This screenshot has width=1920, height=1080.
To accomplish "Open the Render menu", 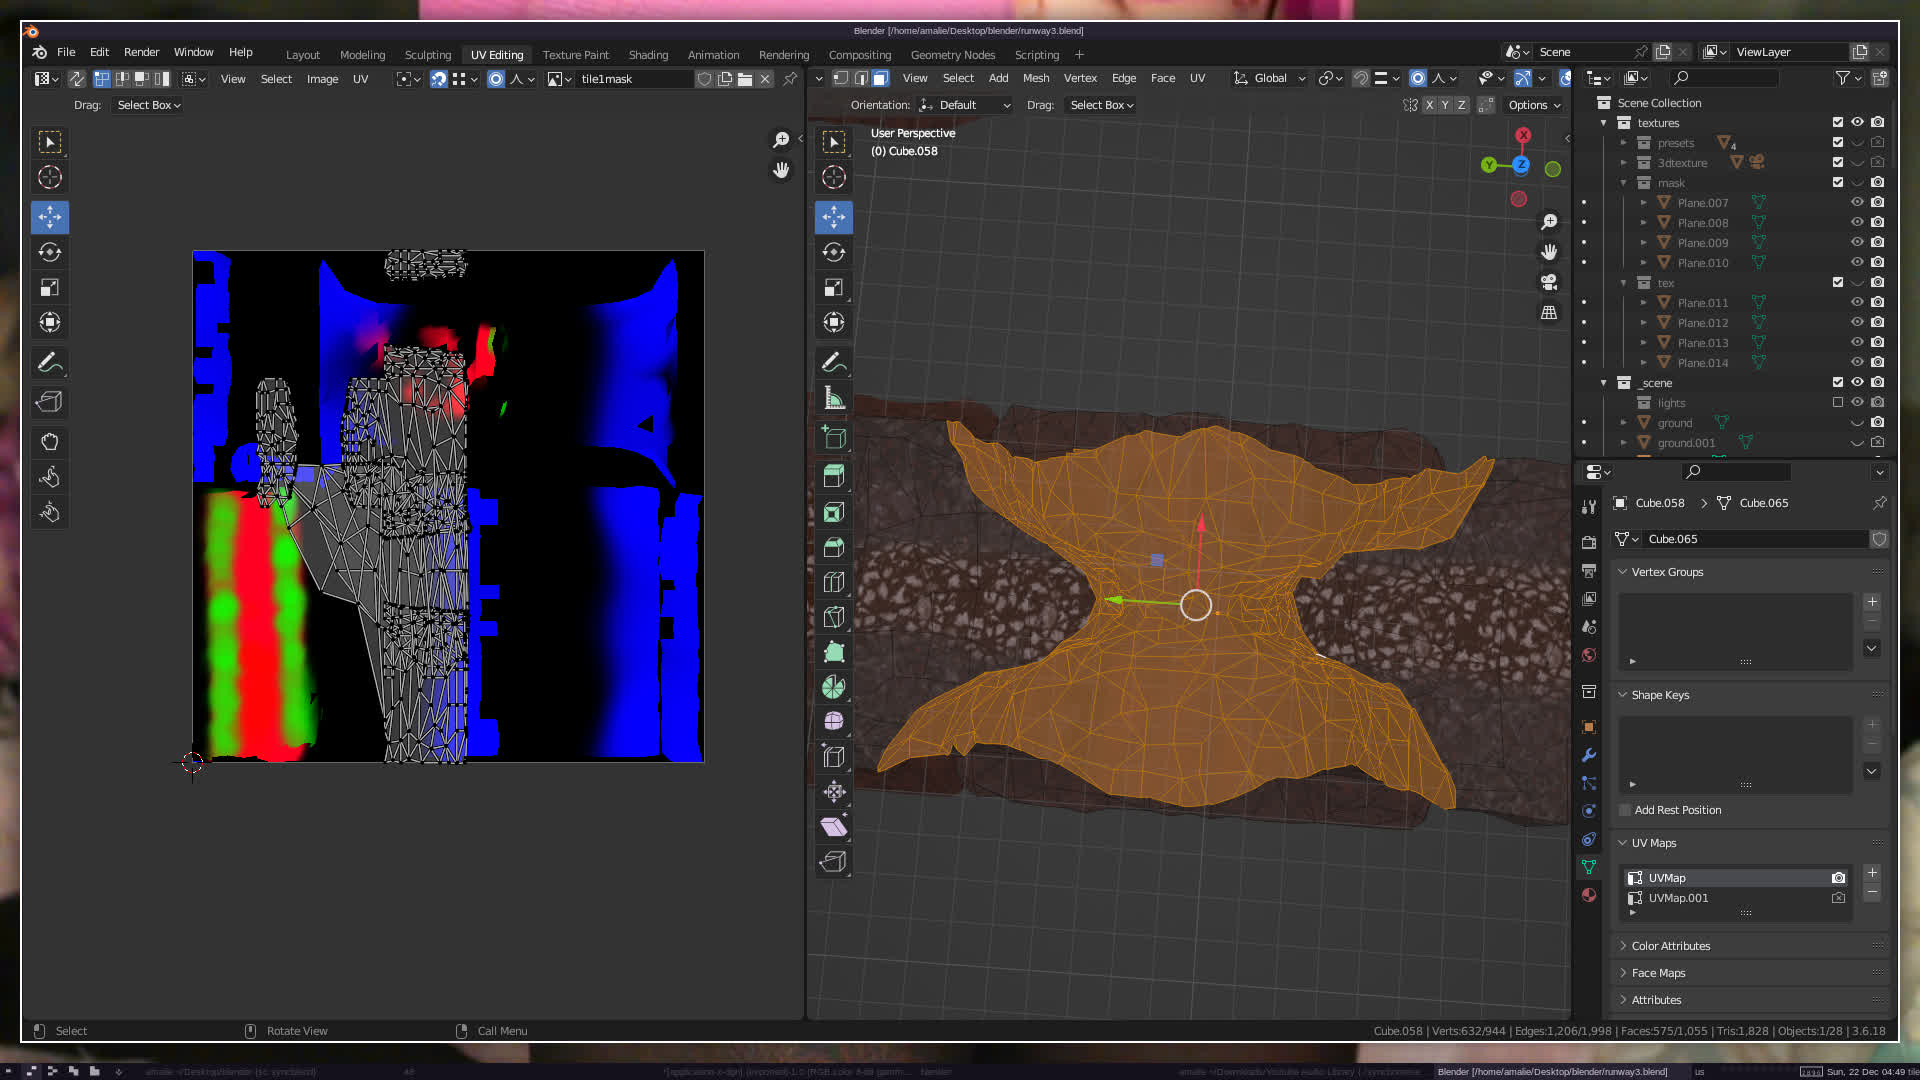I will 141,52.
